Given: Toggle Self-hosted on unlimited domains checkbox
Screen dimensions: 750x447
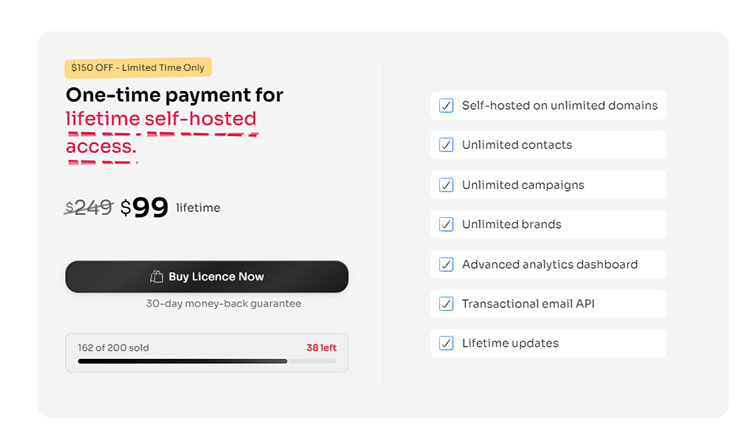Looking at the screenshot, I should click(x=446, y=105).
